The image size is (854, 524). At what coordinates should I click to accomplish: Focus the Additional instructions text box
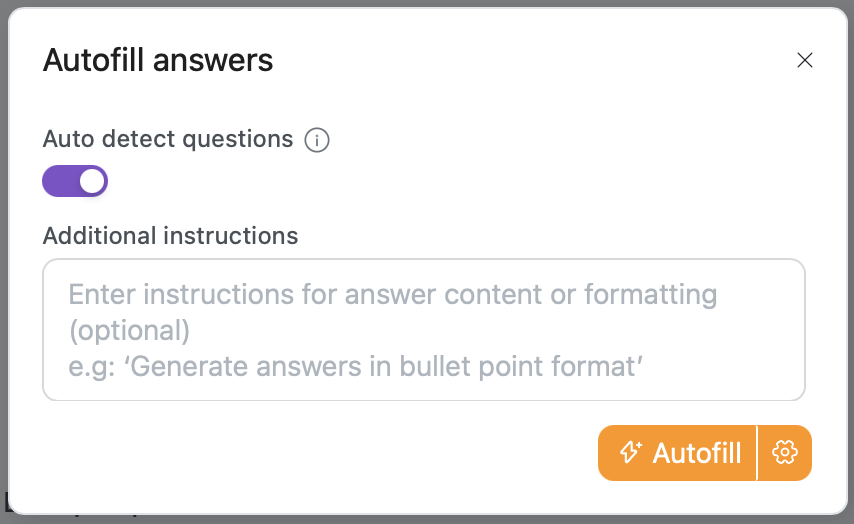424,329
